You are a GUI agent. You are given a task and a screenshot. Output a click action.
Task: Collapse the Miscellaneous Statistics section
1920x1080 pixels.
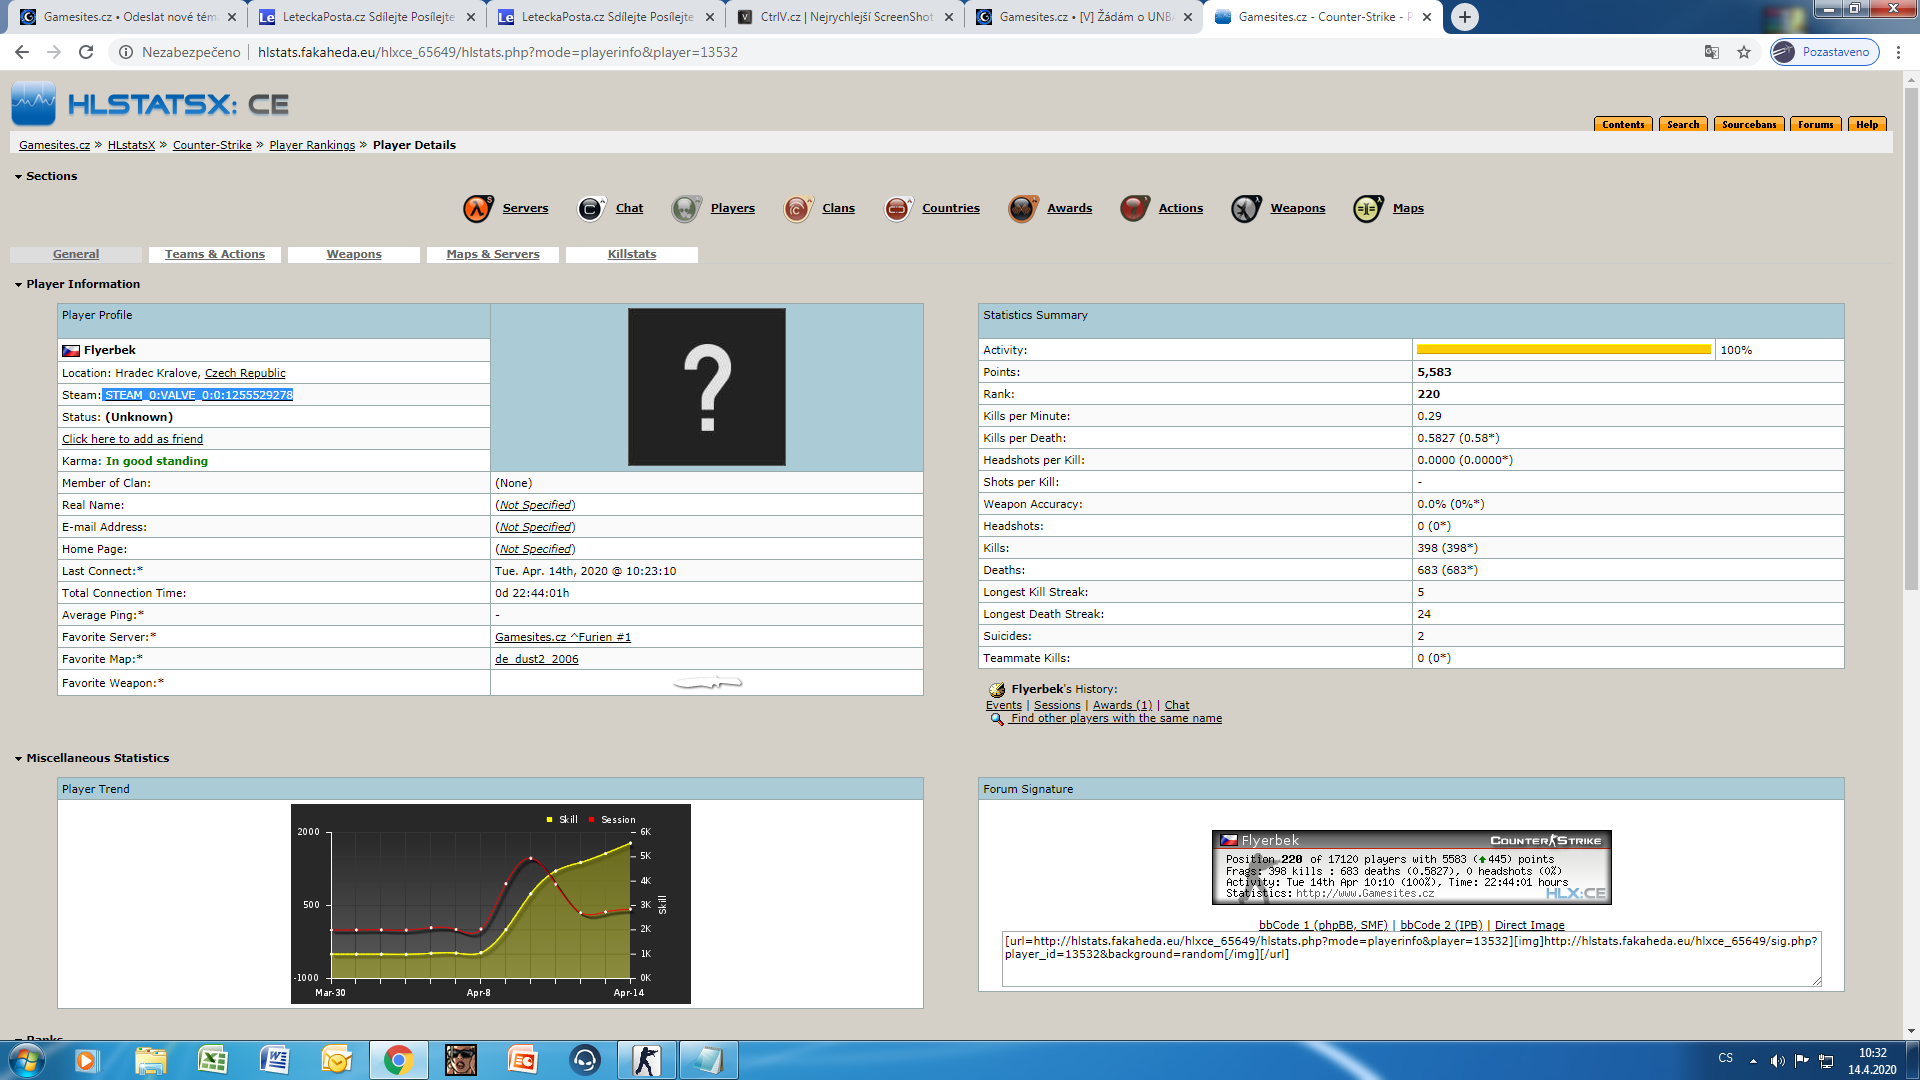coord(18,759)
